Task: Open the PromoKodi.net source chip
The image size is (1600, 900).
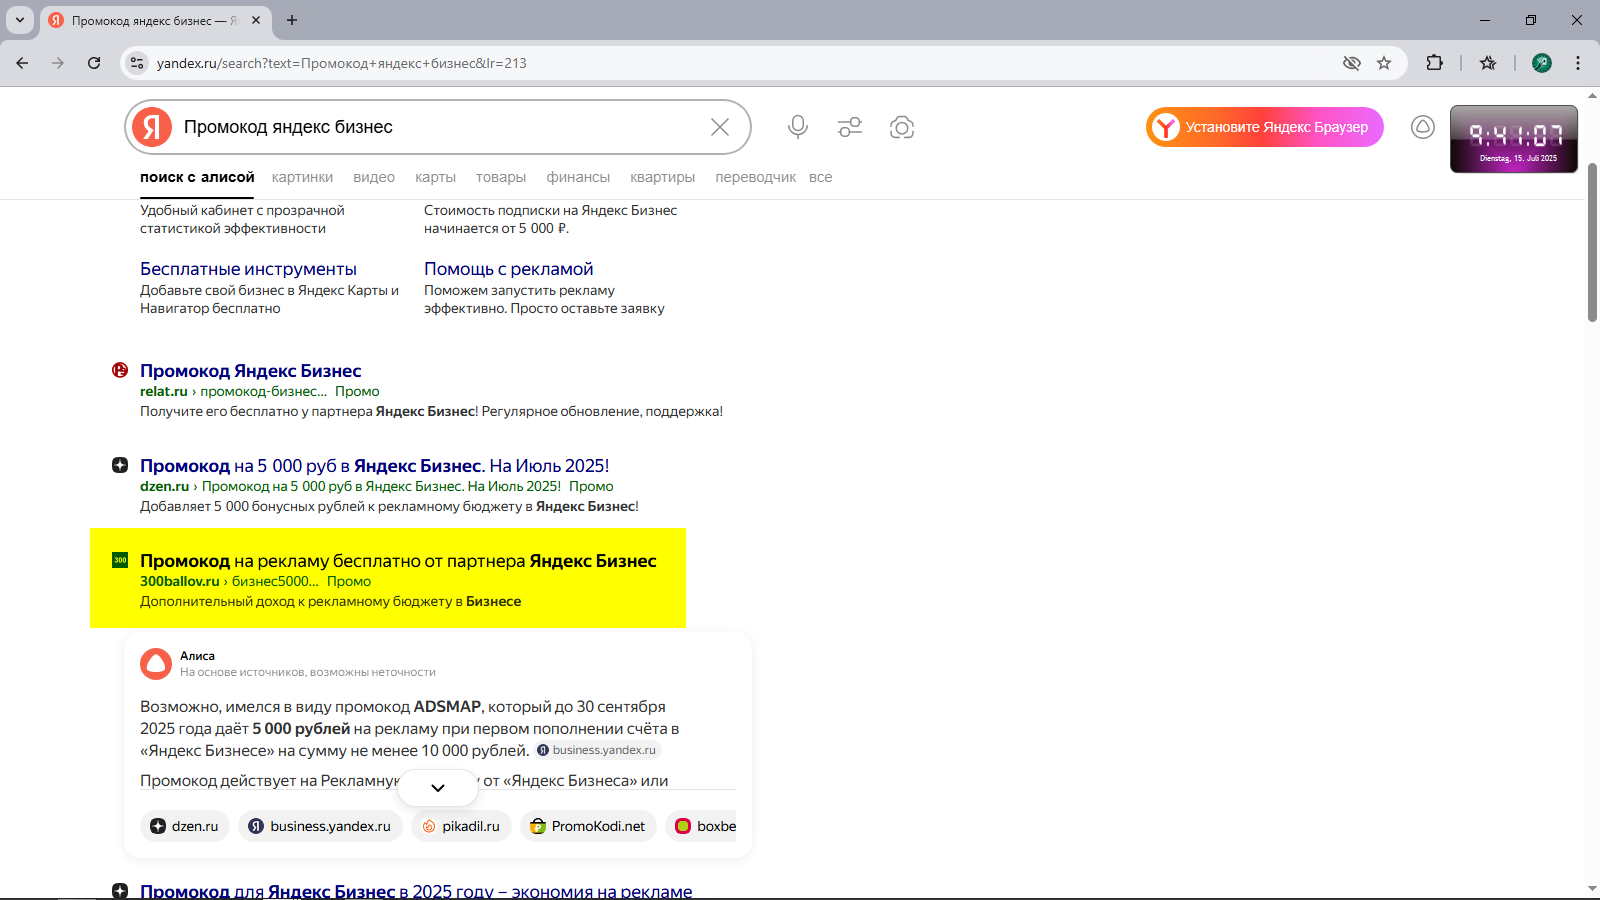Action: [x=588, y=826]
